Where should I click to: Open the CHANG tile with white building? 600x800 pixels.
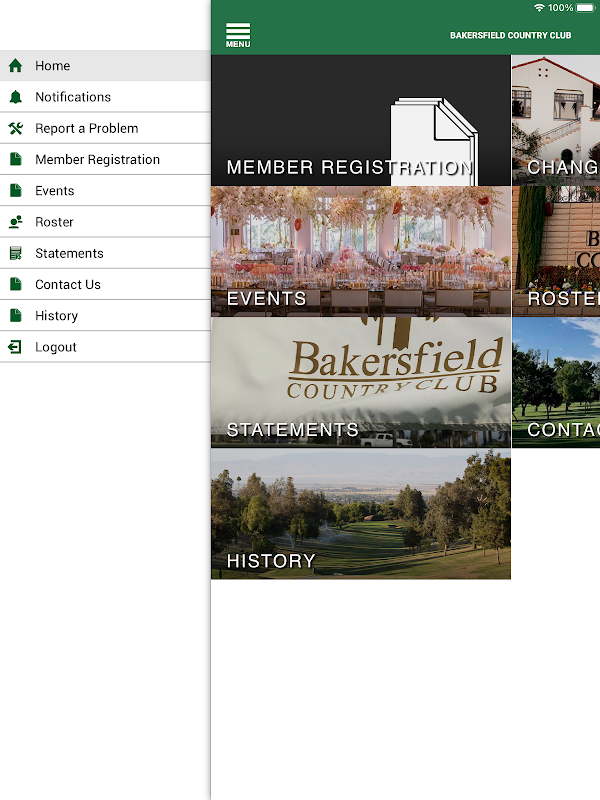(556, 120)
